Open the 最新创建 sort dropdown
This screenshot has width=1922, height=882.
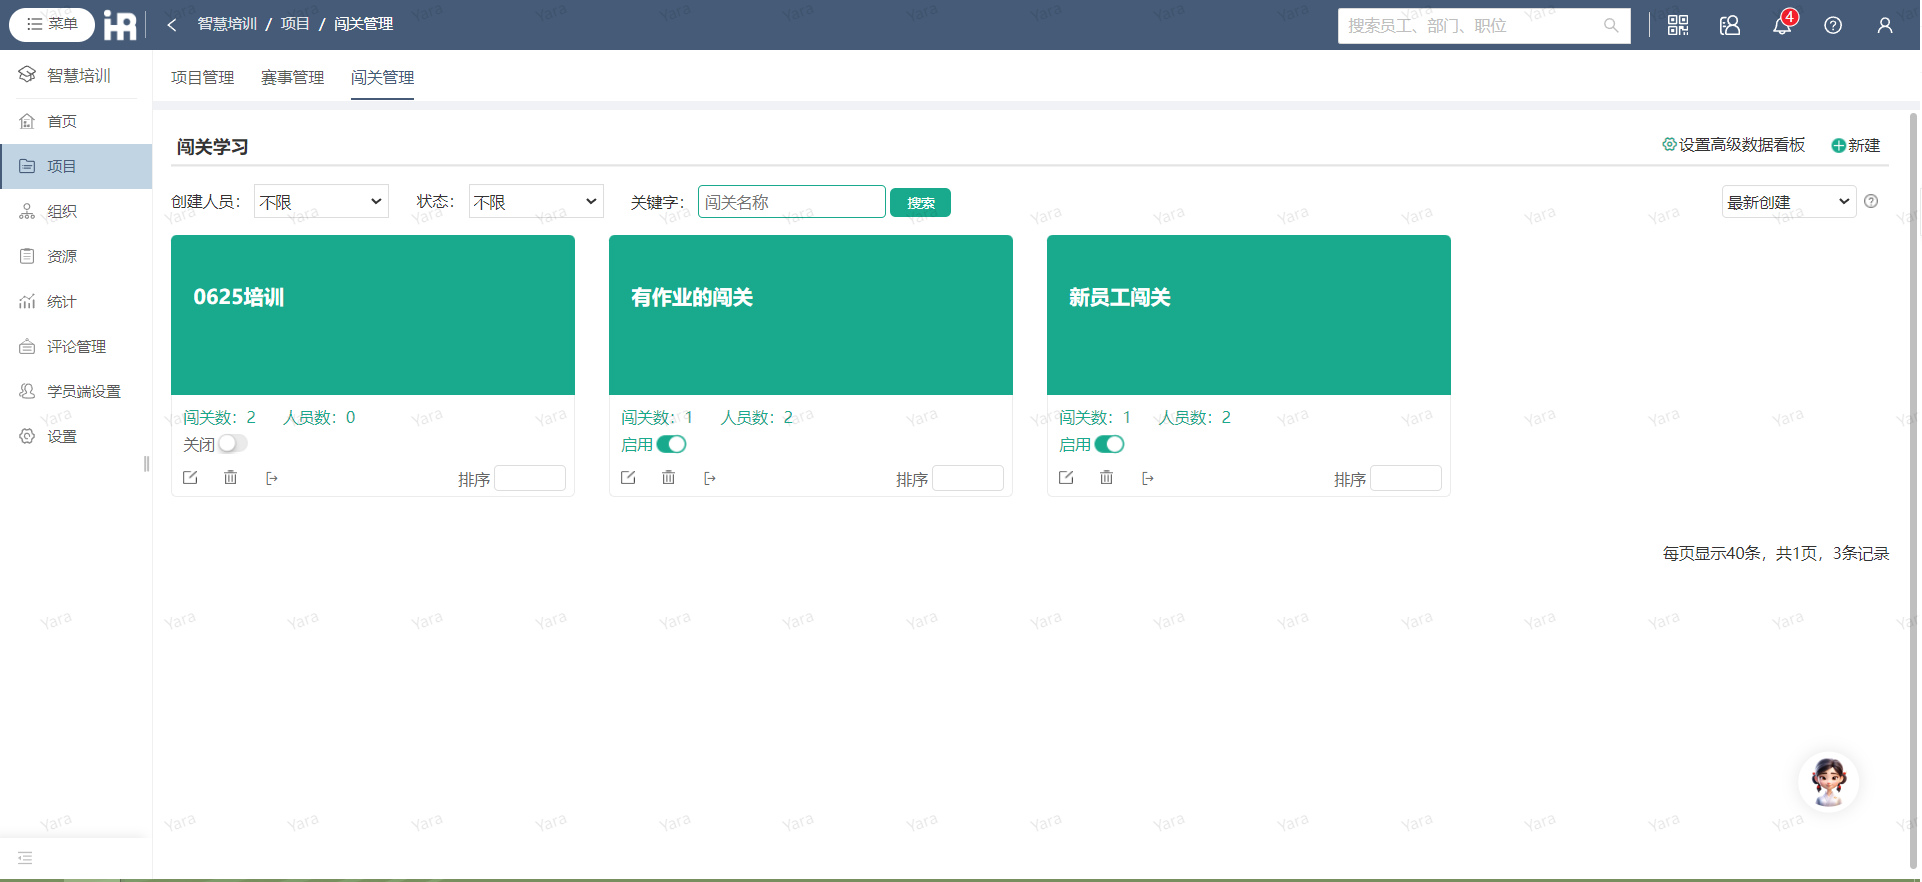[x=1788, y=202]
